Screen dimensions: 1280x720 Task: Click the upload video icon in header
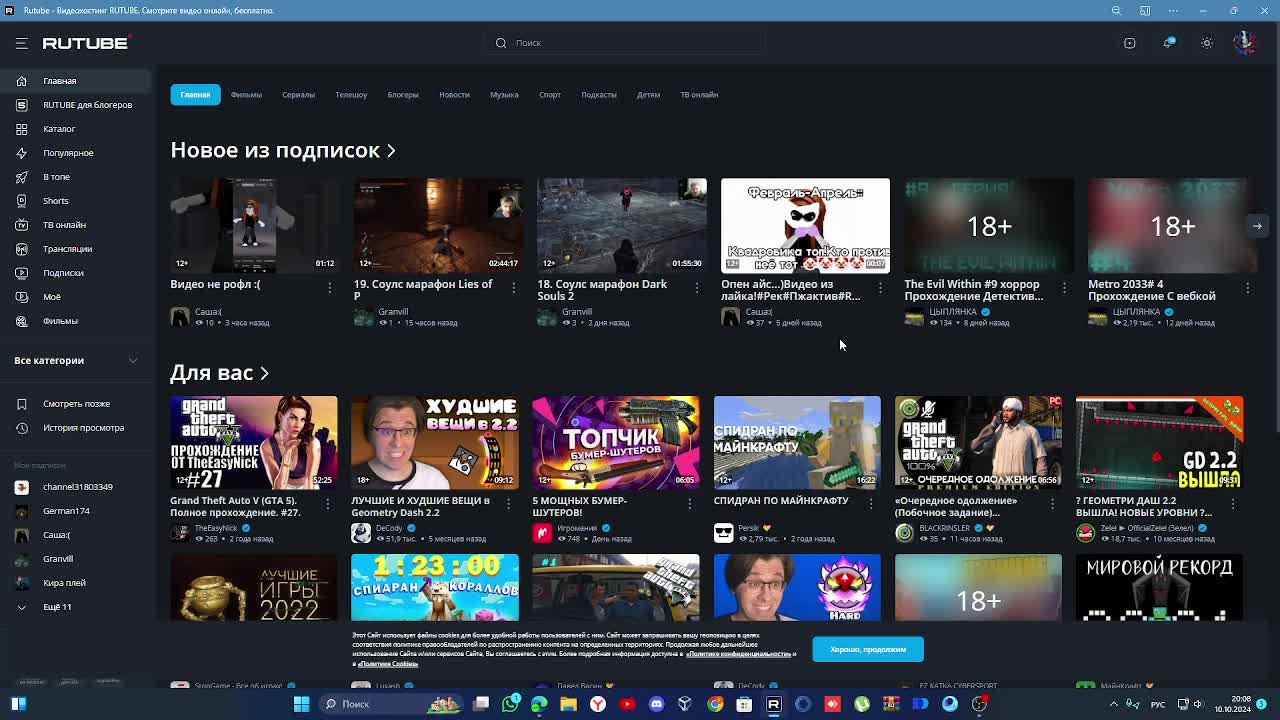pyautogui.click(x=1130, y=43)
